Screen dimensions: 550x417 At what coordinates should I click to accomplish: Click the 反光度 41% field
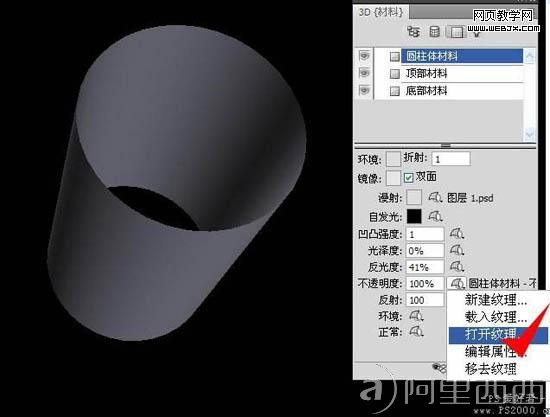pos(425,267)
